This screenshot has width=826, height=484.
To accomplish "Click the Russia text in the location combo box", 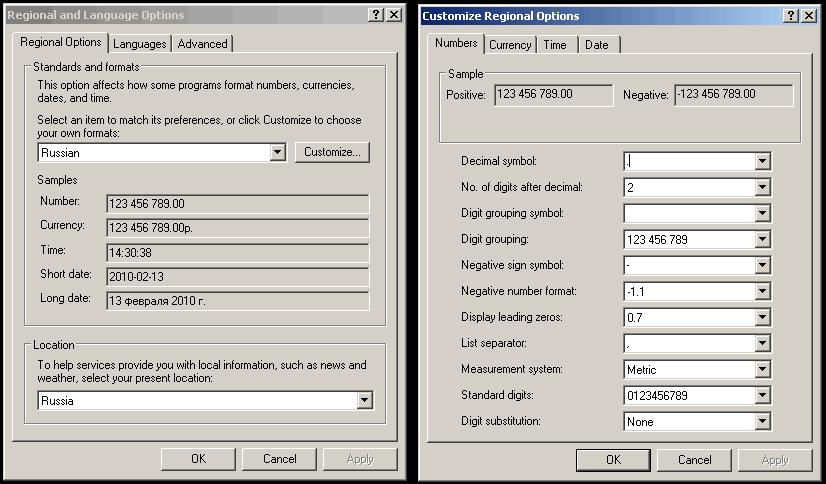I will pyautogui.click(x=57, y=401).
